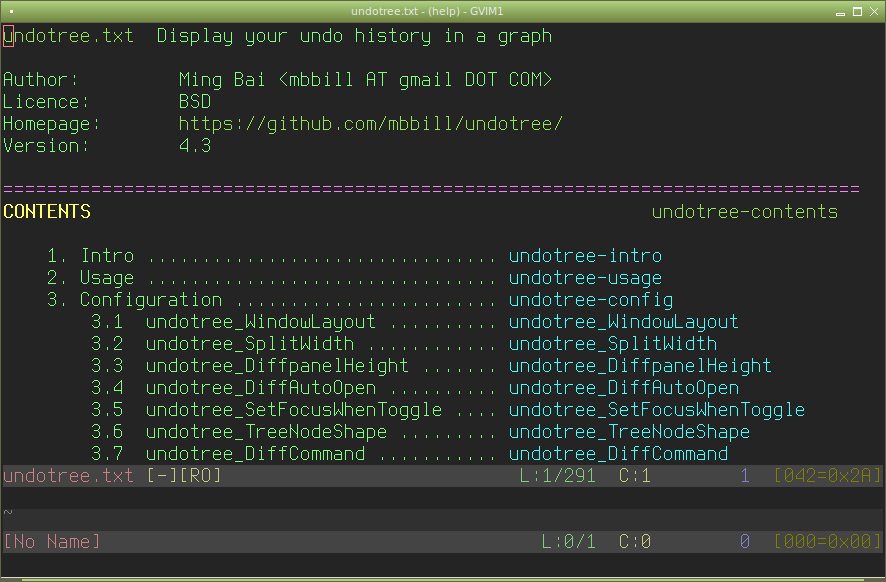Follow the undotree-config help tag

590,299
